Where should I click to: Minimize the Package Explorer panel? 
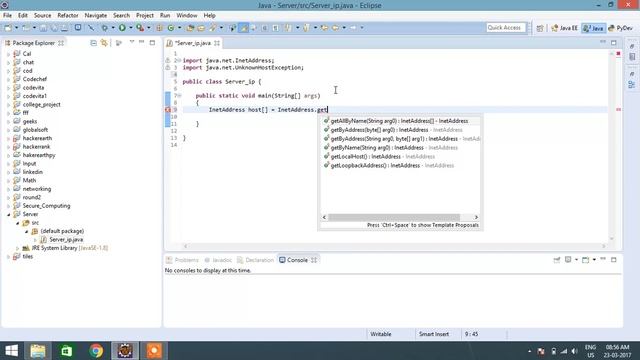click(142, 42)
